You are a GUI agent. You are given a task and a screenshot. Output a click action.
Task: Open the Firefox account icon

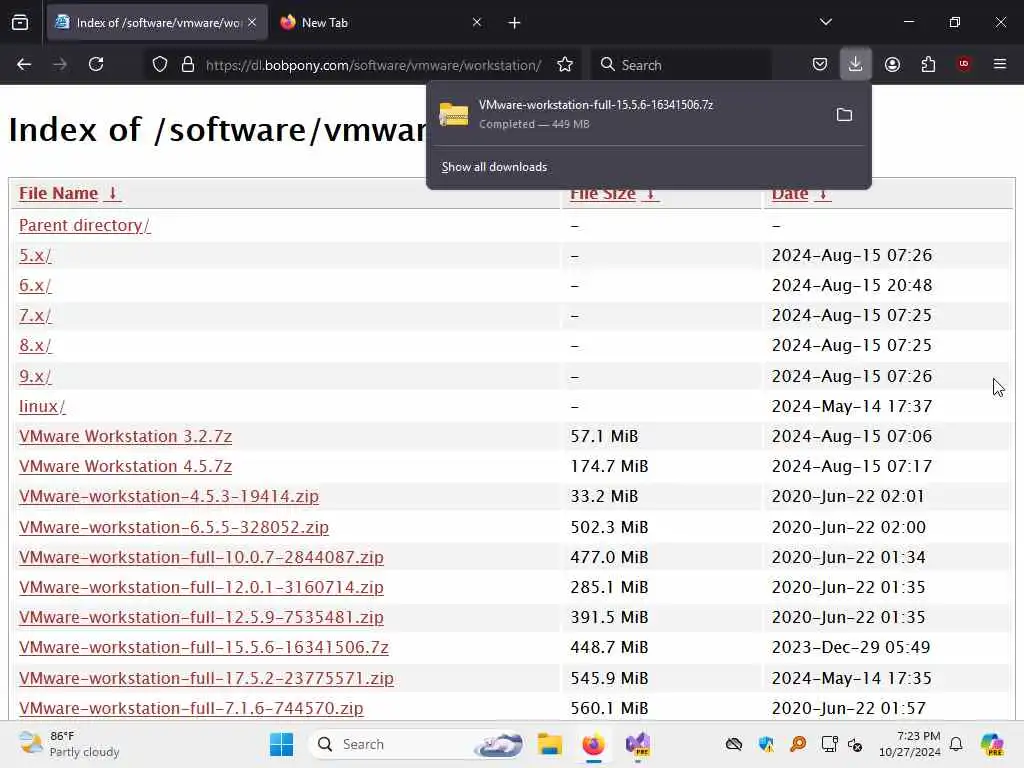tap(892, 64)
